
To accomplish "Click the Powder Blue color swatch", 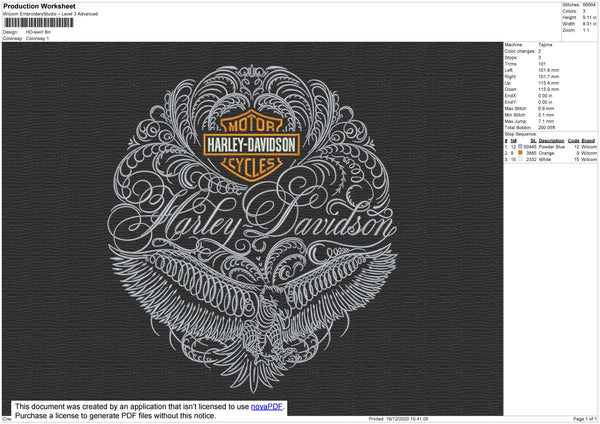I will click(x=520, y=147).
